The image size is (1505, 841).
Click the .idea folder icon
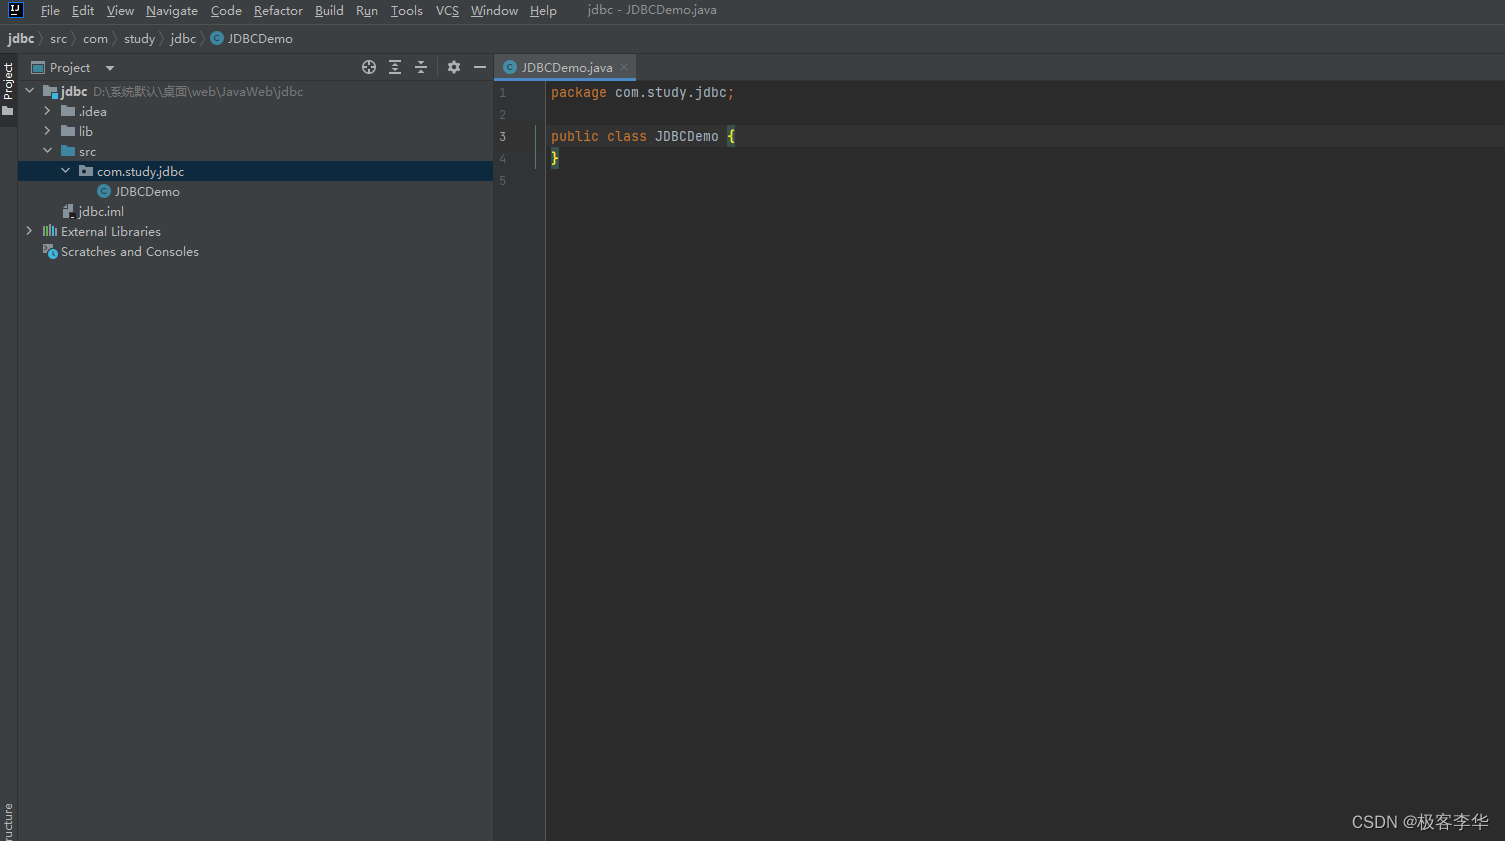[x=68, y=111]
